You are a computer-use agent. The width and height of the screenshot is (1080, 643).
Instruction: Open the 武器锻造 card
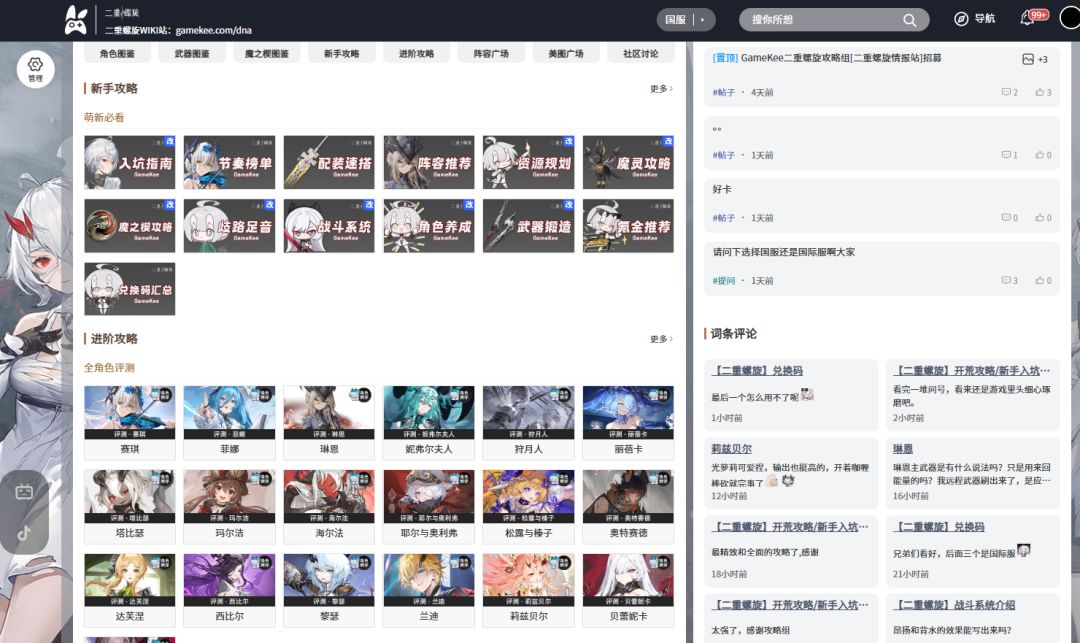[528, 226]
